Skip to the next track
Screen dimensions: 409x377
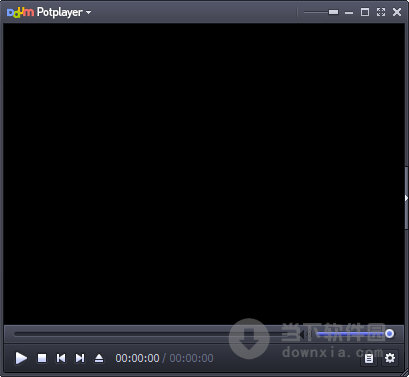click(80, 358)
